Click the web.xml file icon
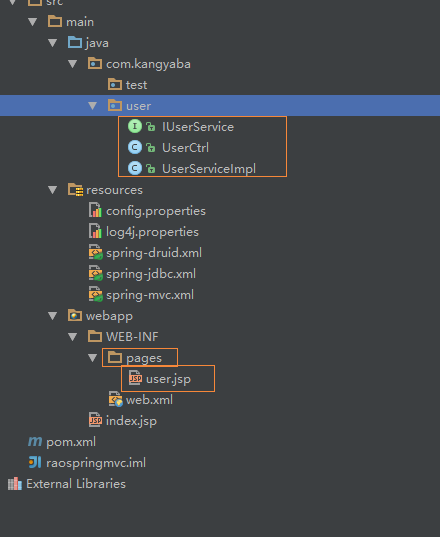The width and height of the screenshot is (440, 537). pyautogui.click(x=116, y=399)
